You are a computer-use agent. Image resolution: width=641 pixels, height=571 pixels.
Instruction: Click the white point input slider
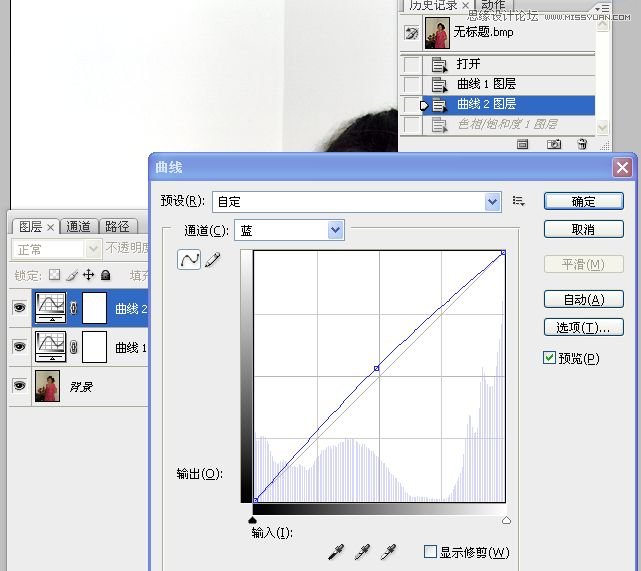pos(506,520)
